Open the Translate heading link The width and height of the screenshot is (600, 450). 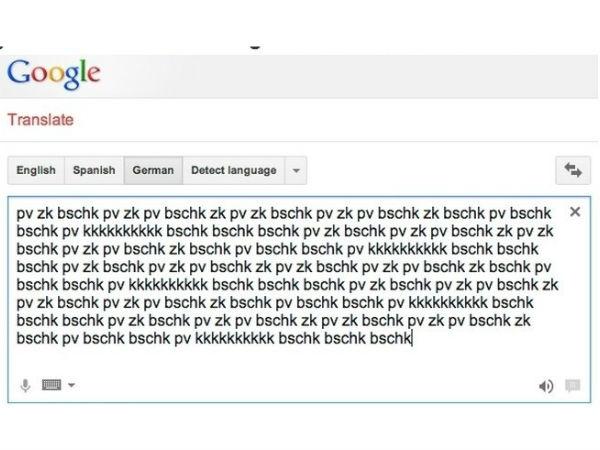[41, 120]
